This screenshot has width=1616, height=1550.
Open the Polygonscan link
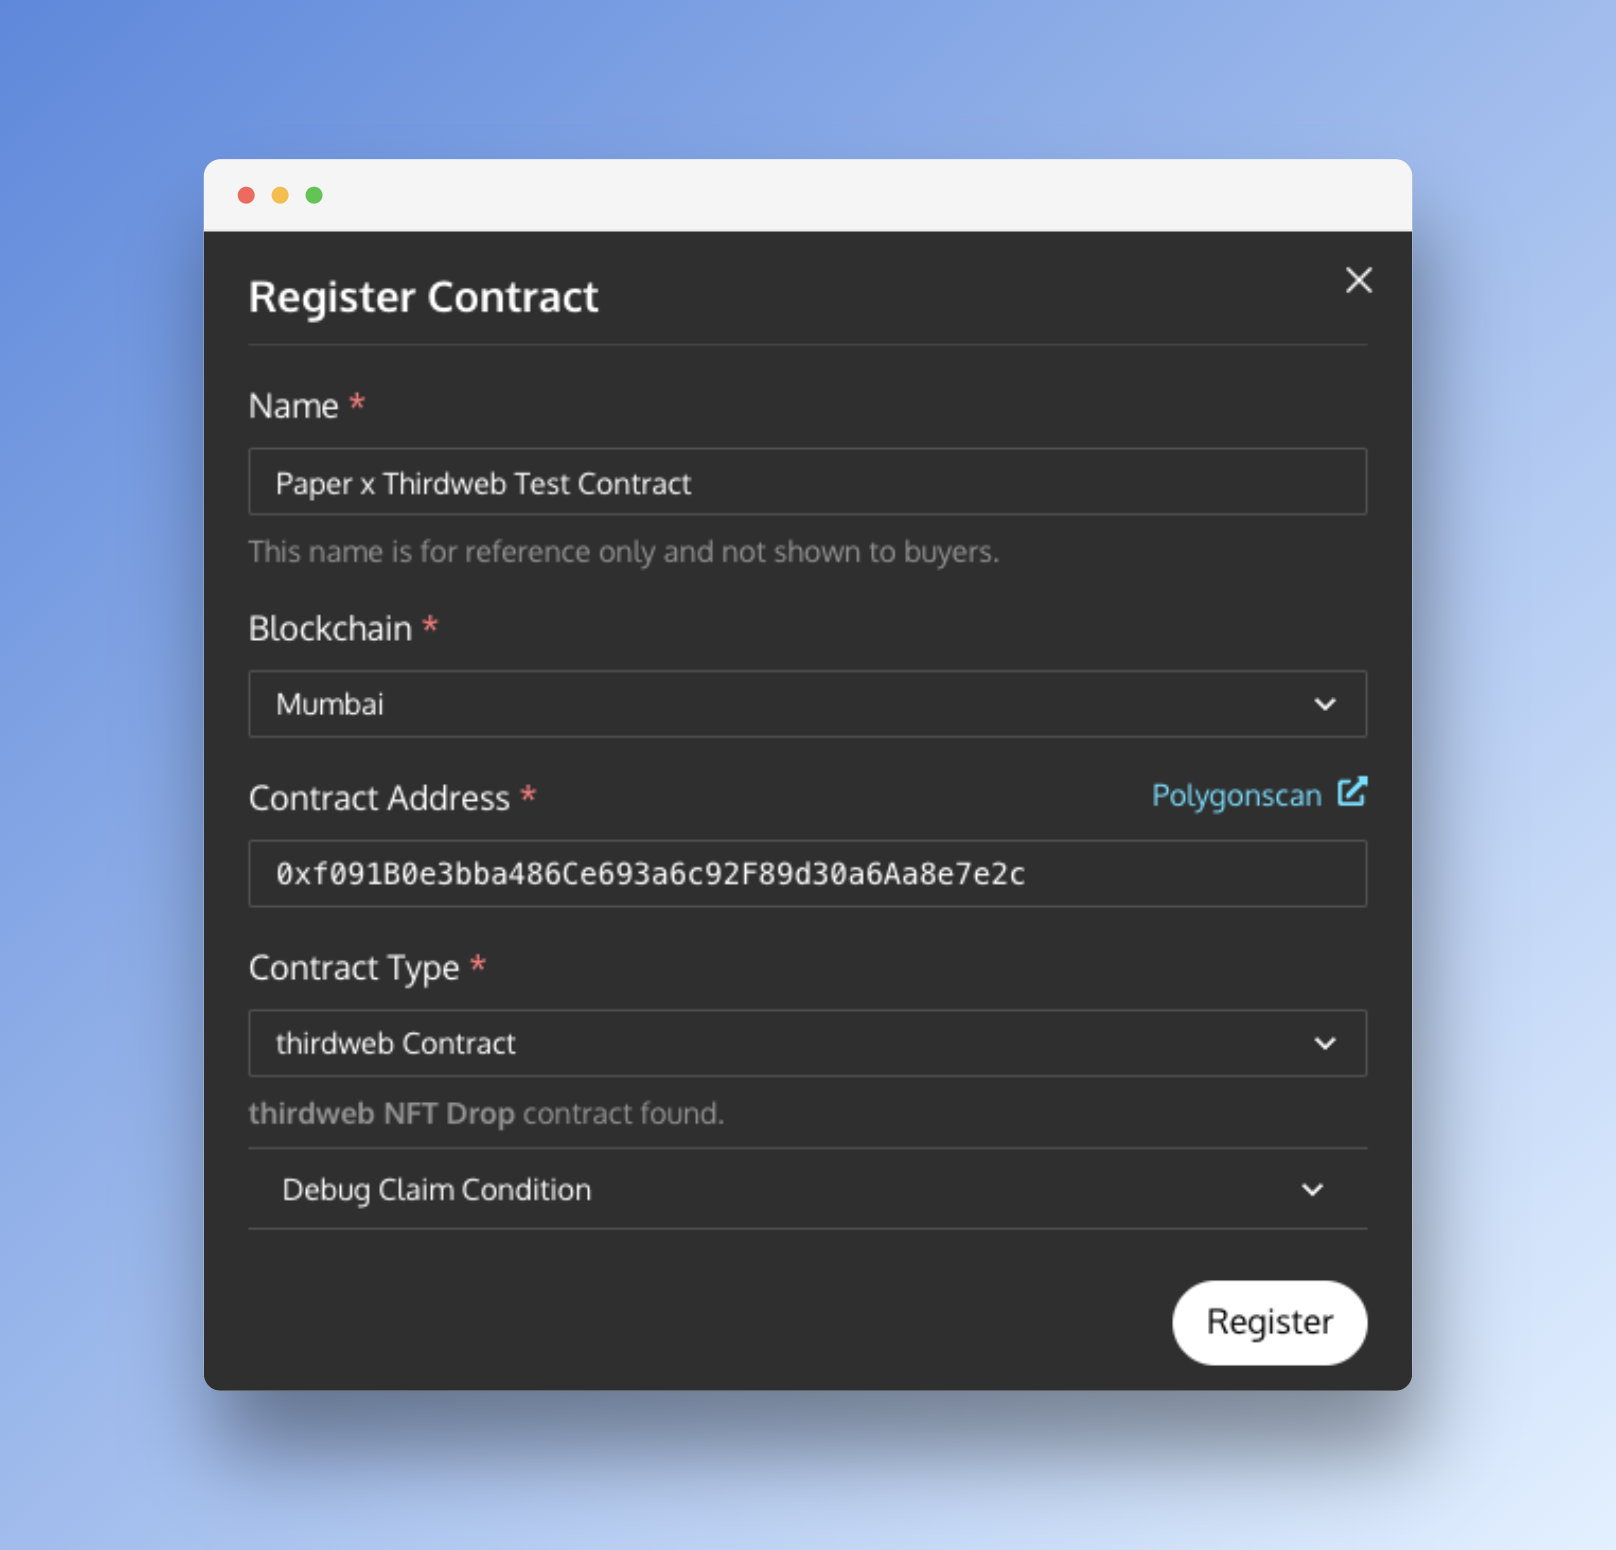(1237, 795)
